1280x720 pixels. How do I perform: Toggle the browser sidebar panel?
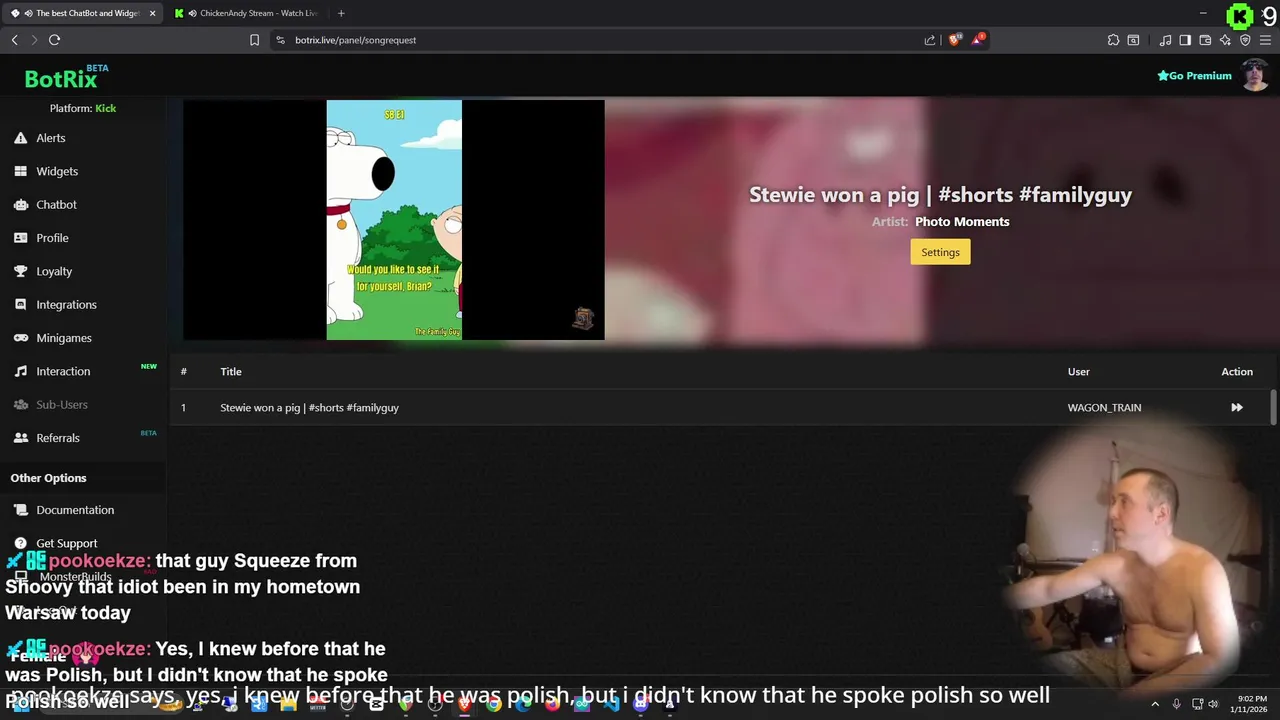tap(1185, 40)
